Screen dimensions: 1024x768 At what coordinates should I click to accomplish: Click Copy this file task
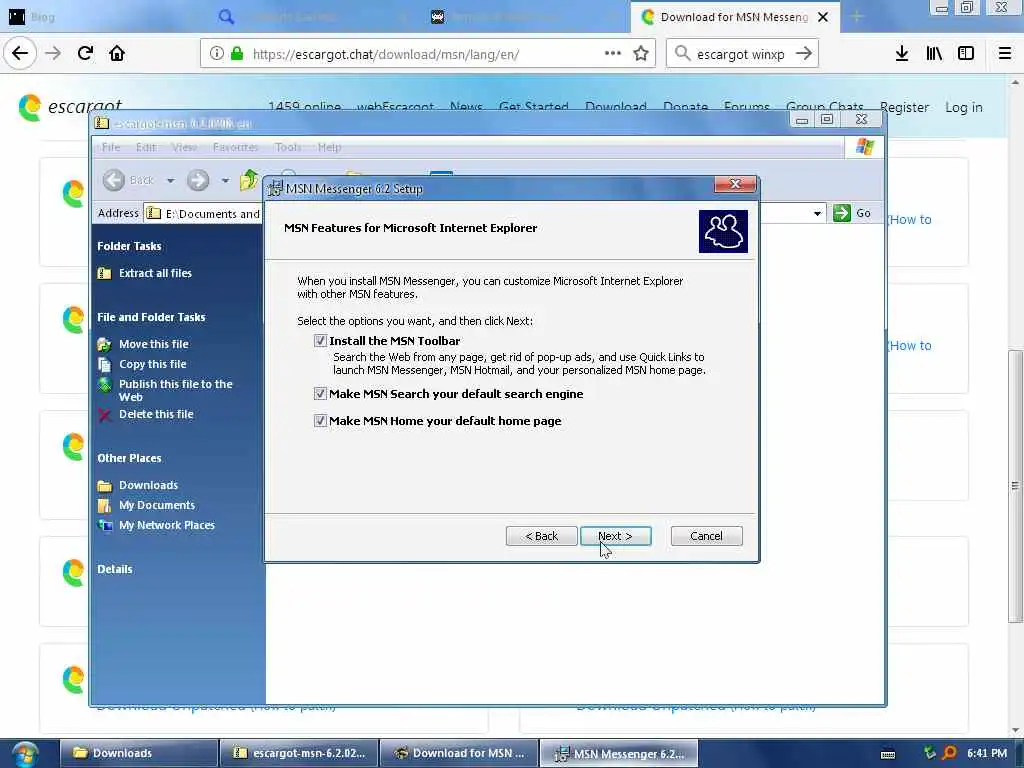(152, 364)
